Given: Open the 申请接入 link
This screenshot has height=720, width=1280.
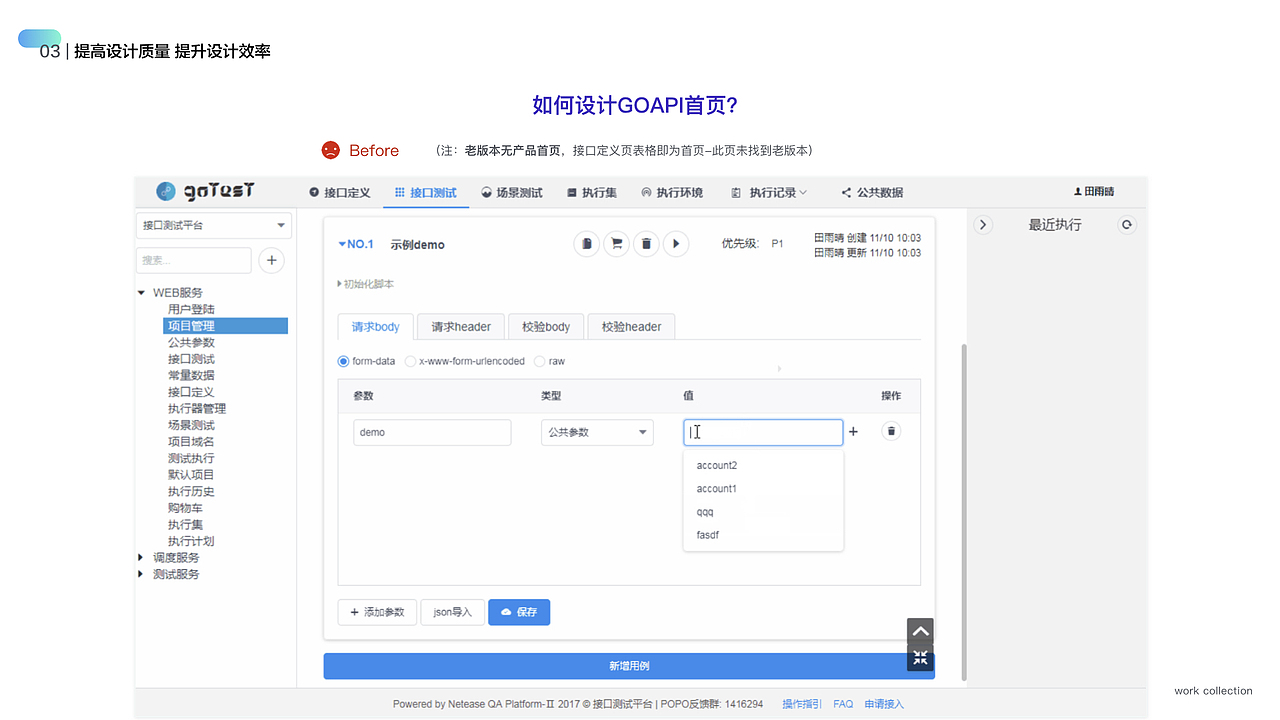Looking at the screenshot, I should point(884,704).
